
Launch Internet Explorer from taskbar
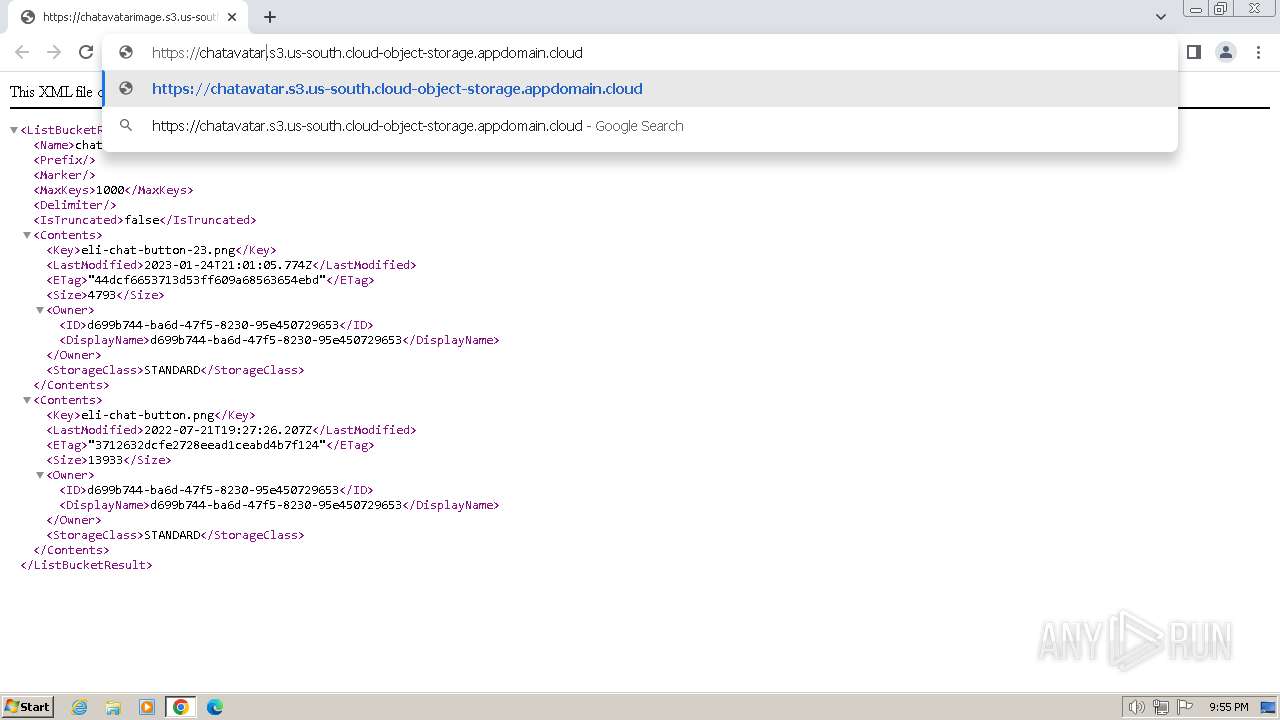click(x=80, y=707)
